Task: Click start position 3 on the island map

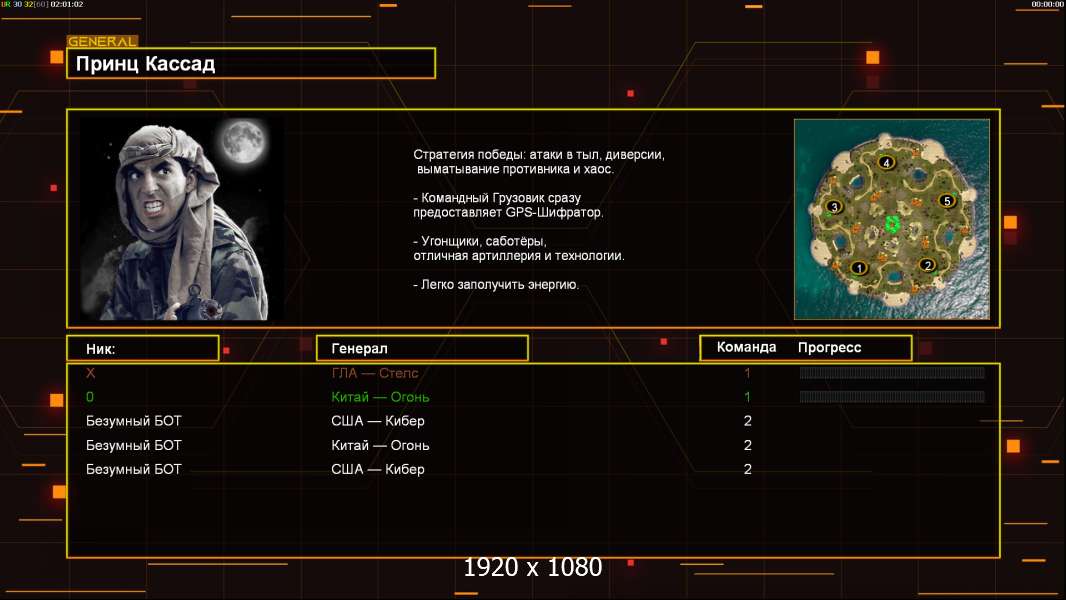Action: pyautogui.click(x=834, y=207)
